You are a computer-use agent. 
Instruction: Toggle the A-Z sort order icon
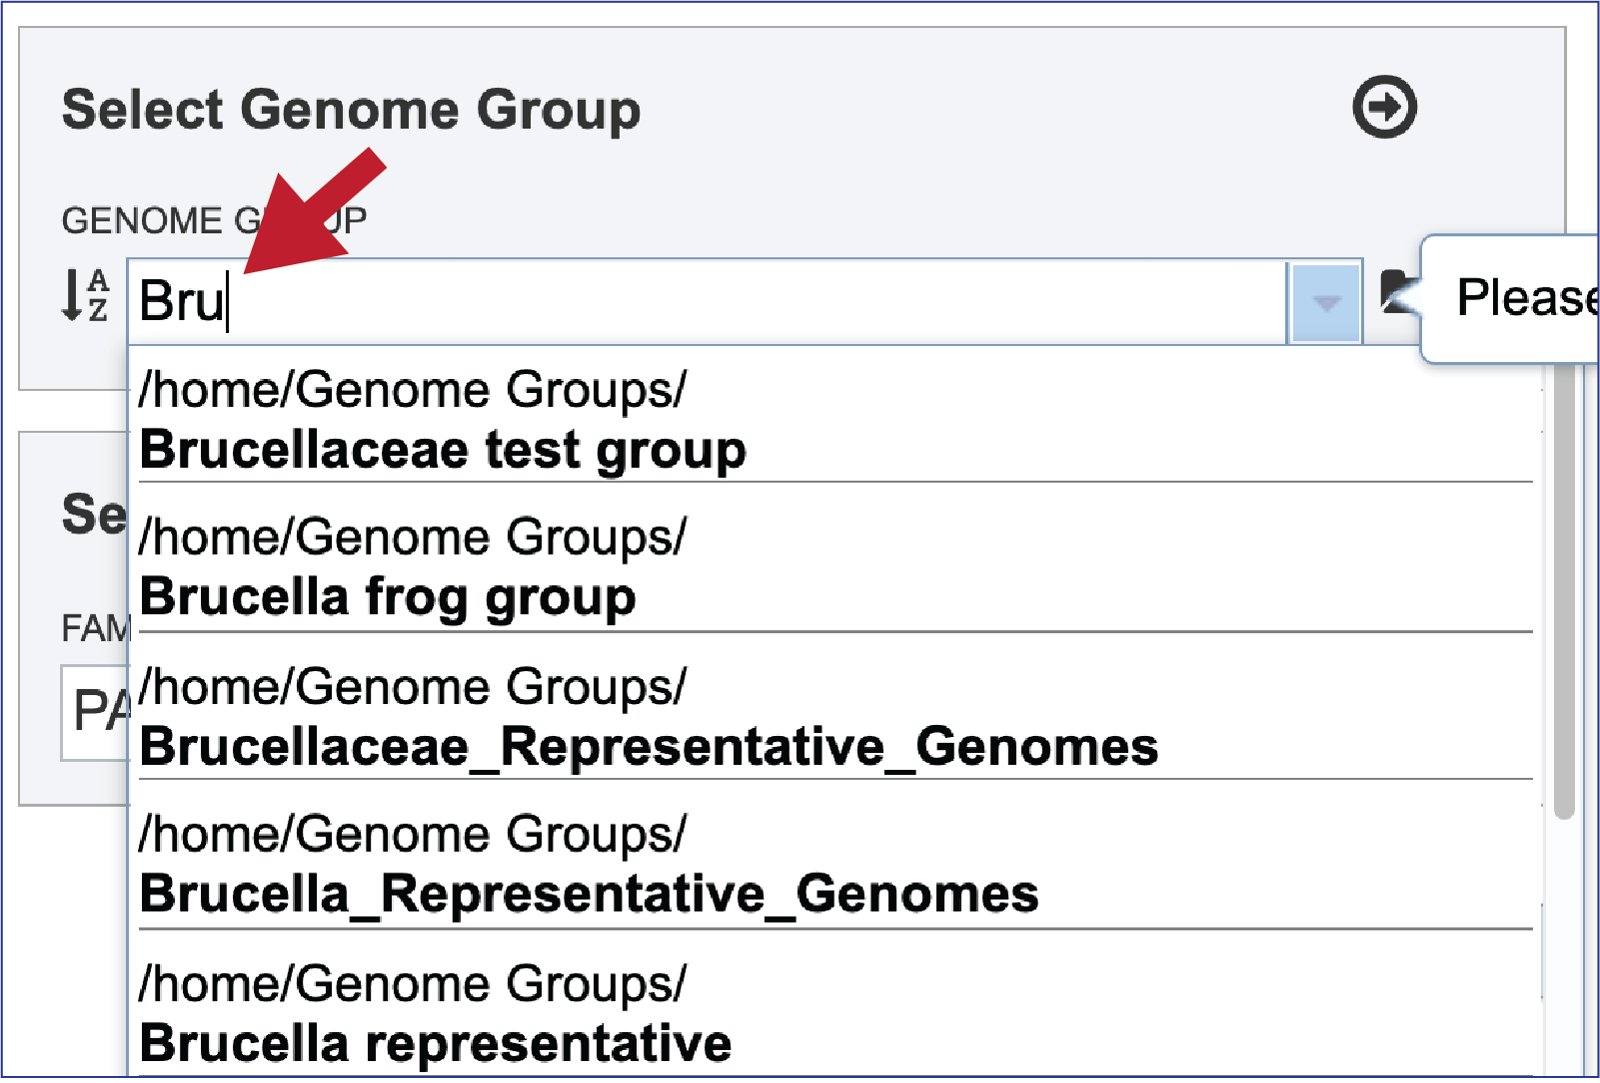tap(85, 295)
